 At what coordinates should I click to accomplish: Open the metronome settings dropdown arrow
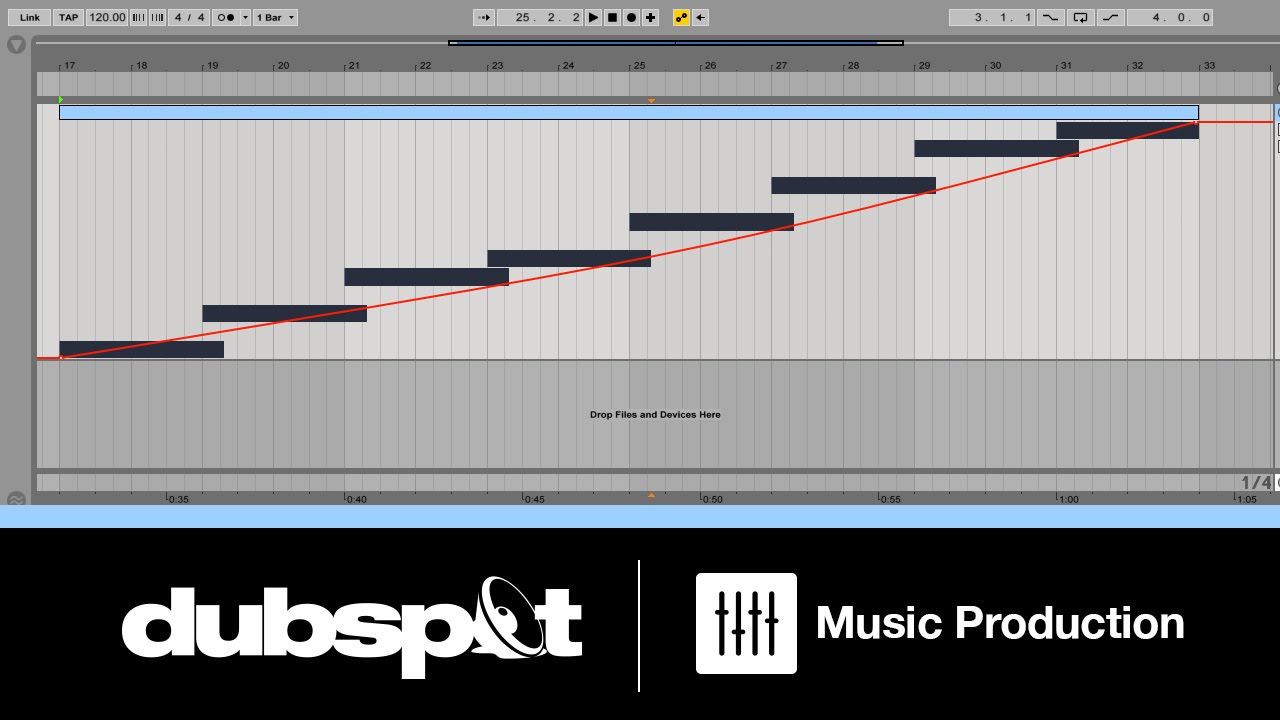(x=246, y=17)
